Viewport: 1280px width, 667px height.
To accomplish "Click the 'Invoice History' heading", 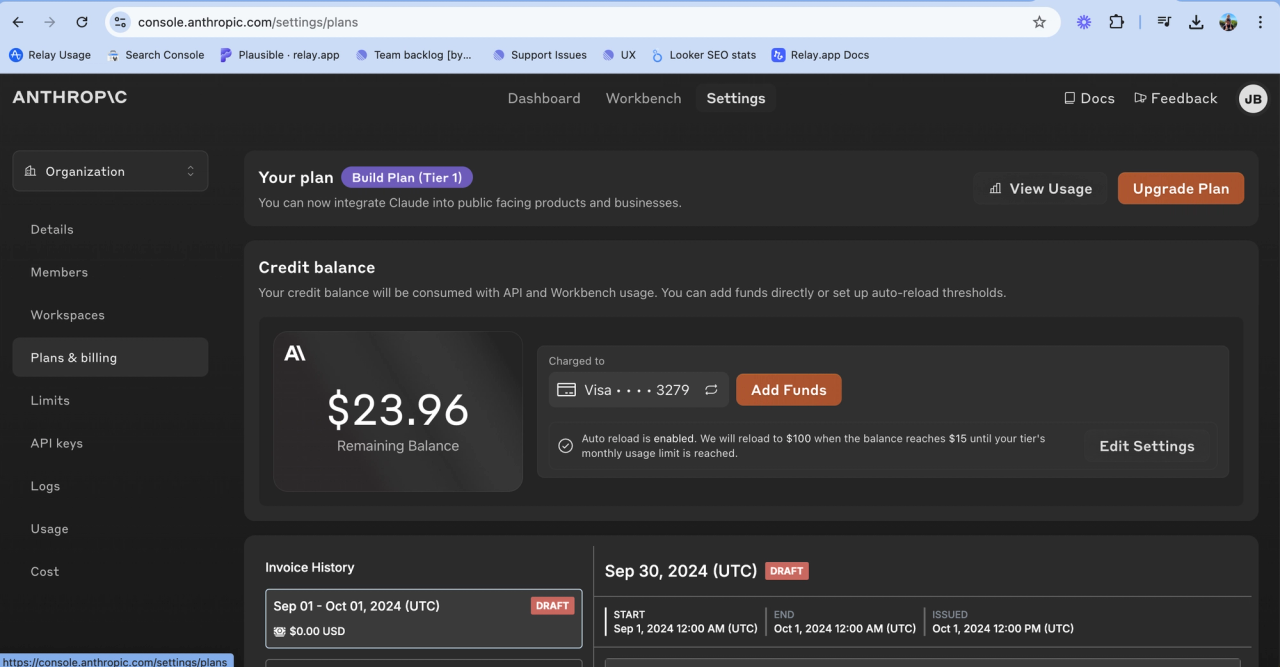I will 310,567.
